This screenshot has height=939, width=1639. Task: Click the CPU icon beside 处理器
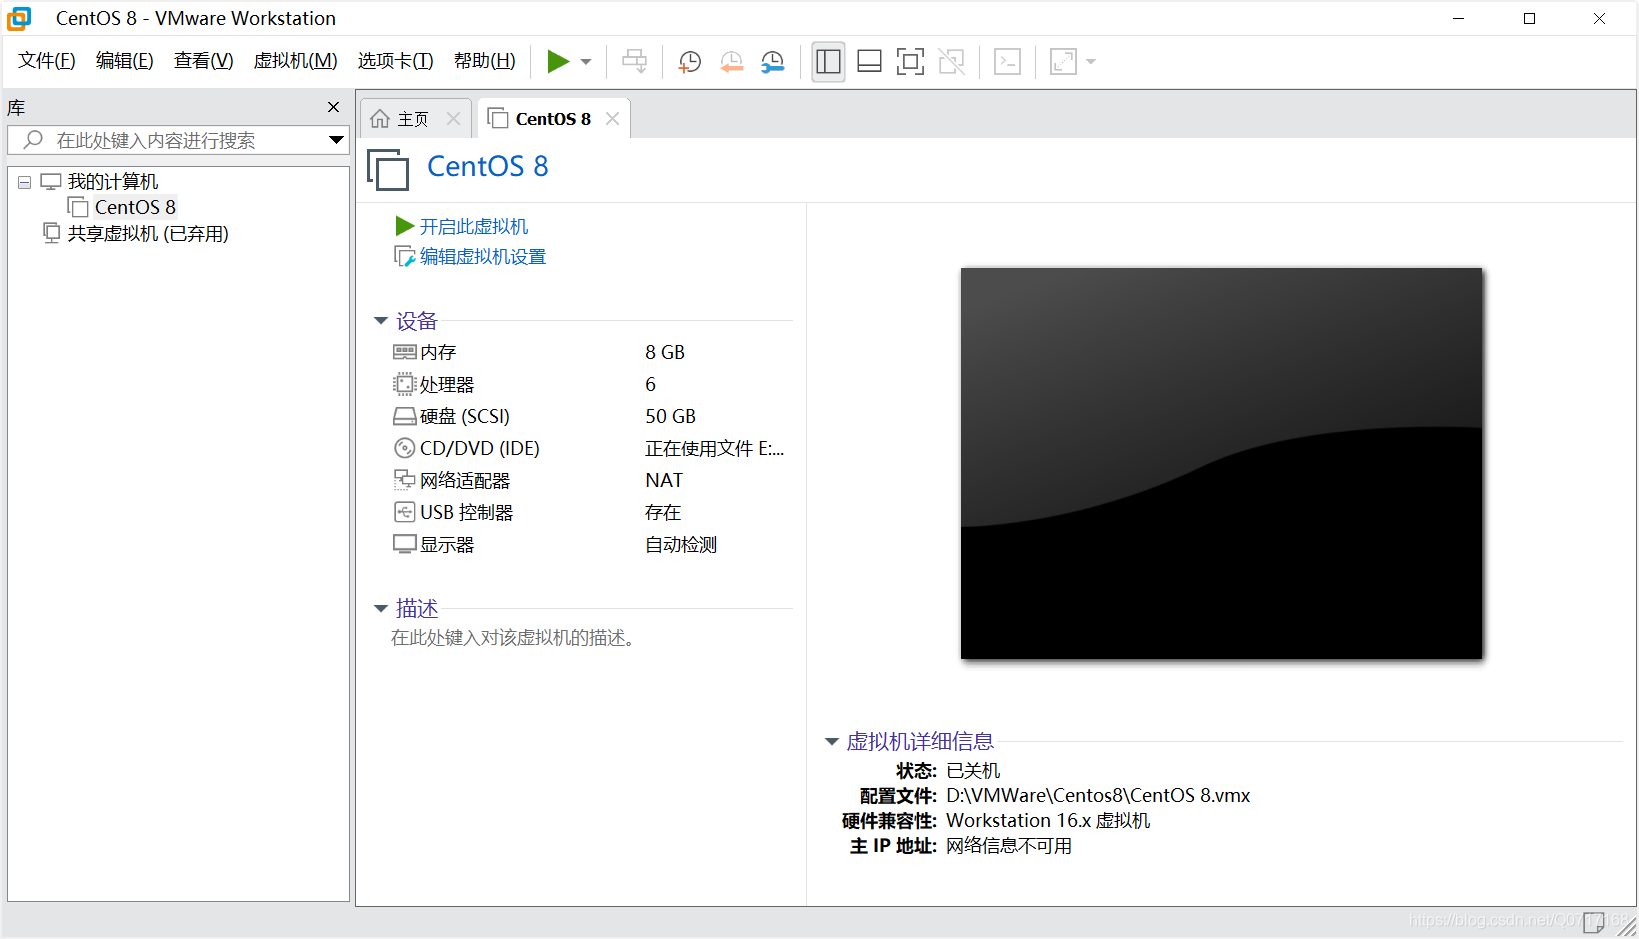click(x=404, y=384)
